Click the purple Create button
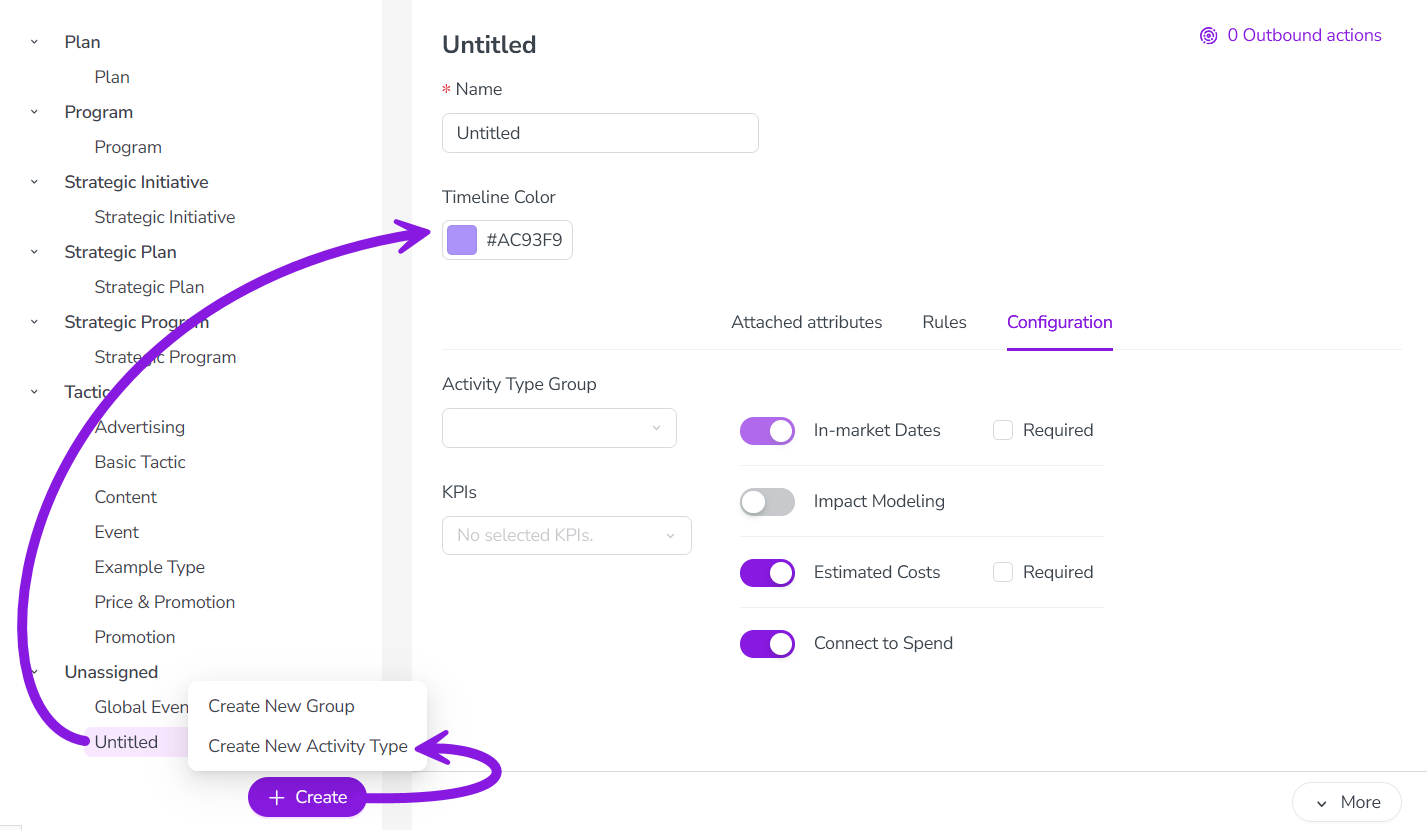Viewport: 1427px width, 830px height. tap(307, 797)
